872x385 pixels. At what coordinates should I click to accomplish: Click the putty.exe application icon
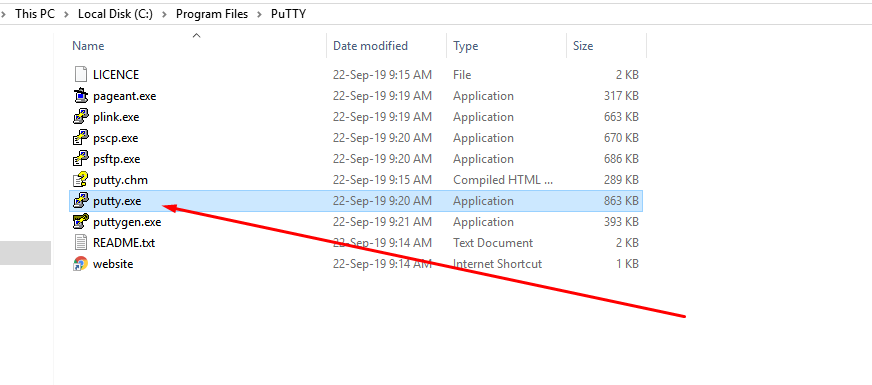81,201
